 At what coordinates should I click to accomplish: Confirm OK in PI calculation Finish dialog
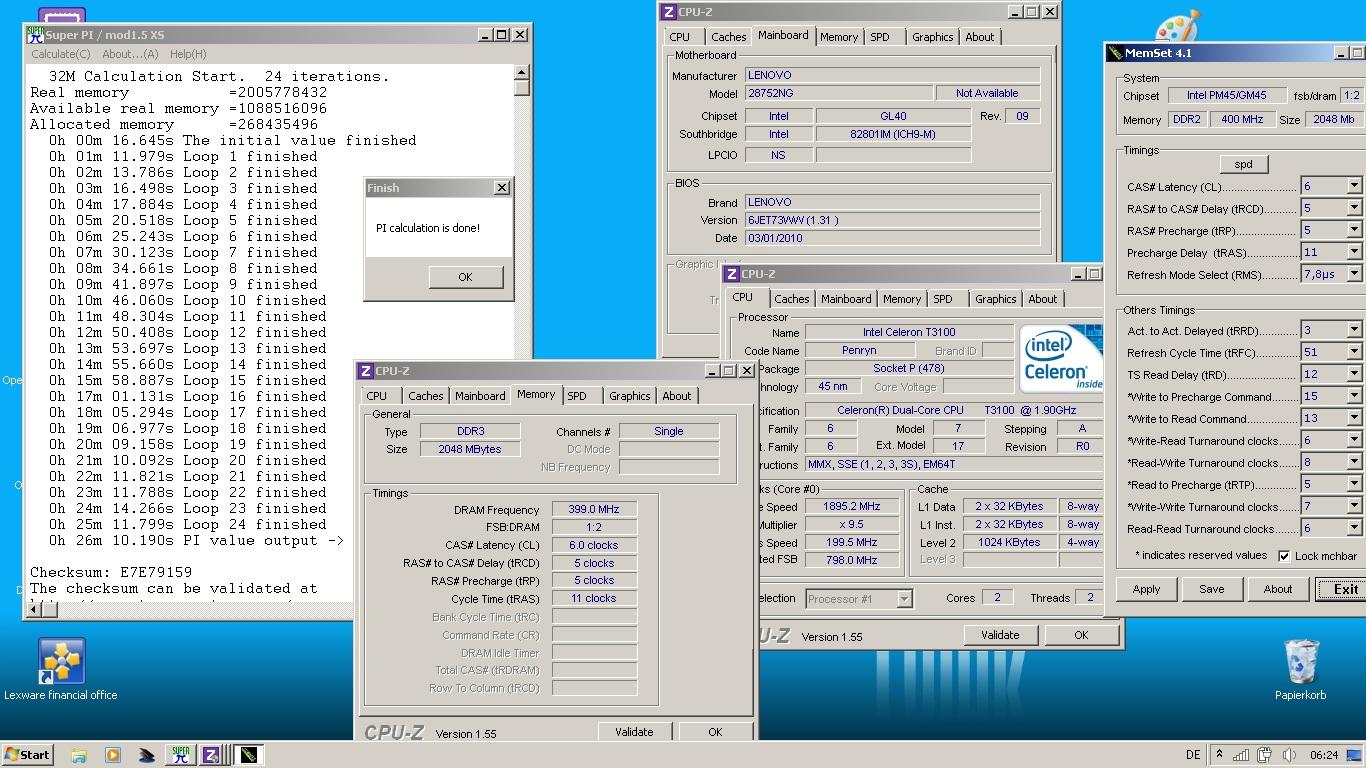[x=465, y=277]
